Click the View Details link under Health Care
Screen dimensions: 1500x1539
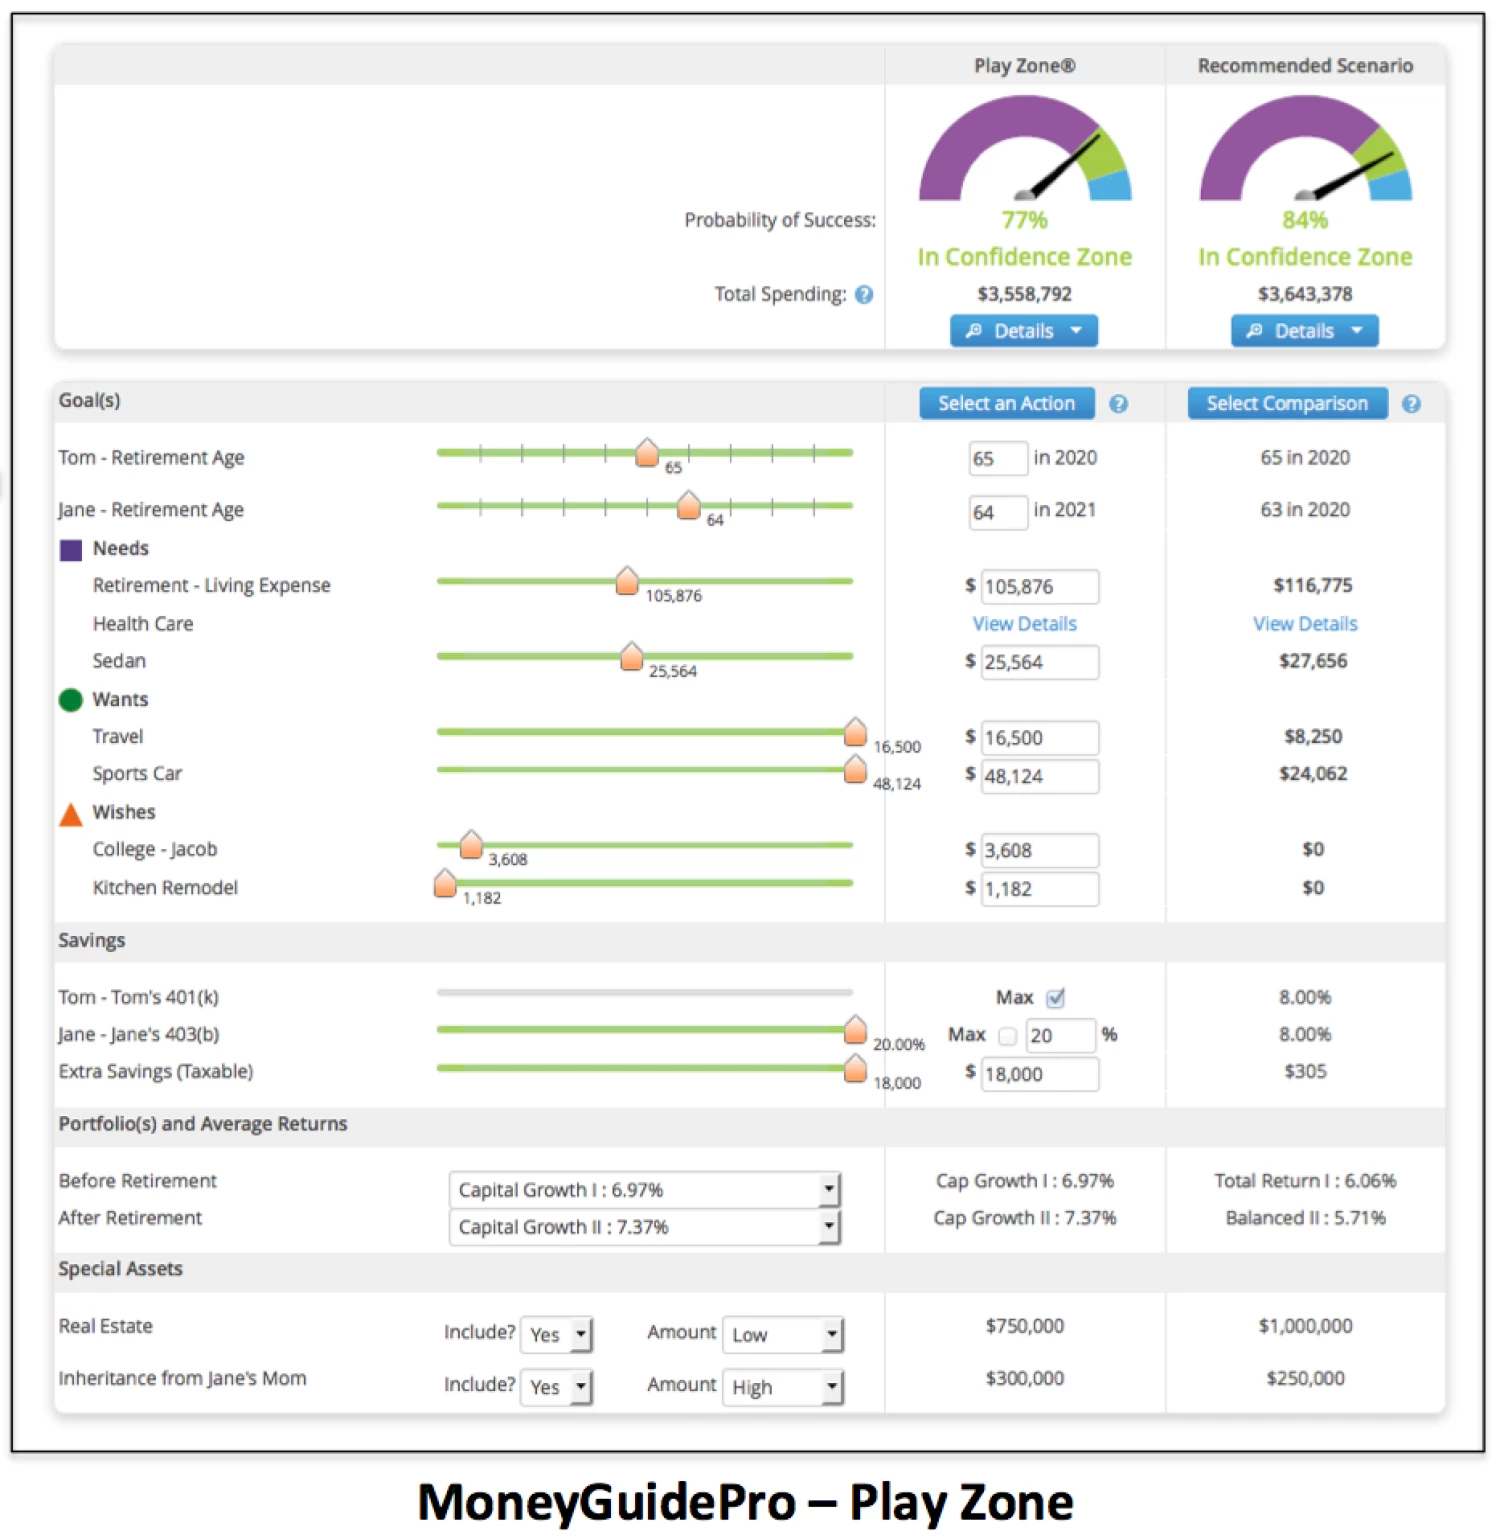1024,624
